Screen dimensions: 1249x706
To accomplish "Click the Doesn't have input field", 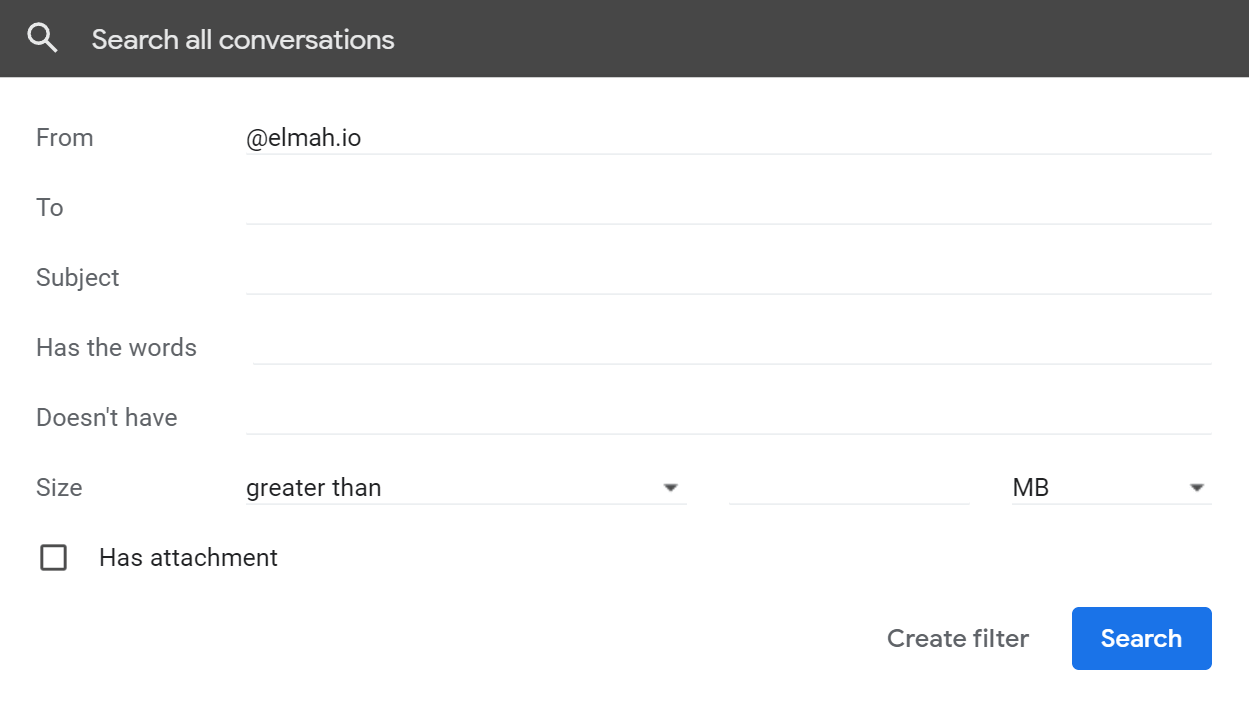I will click(x=728, y=417).
